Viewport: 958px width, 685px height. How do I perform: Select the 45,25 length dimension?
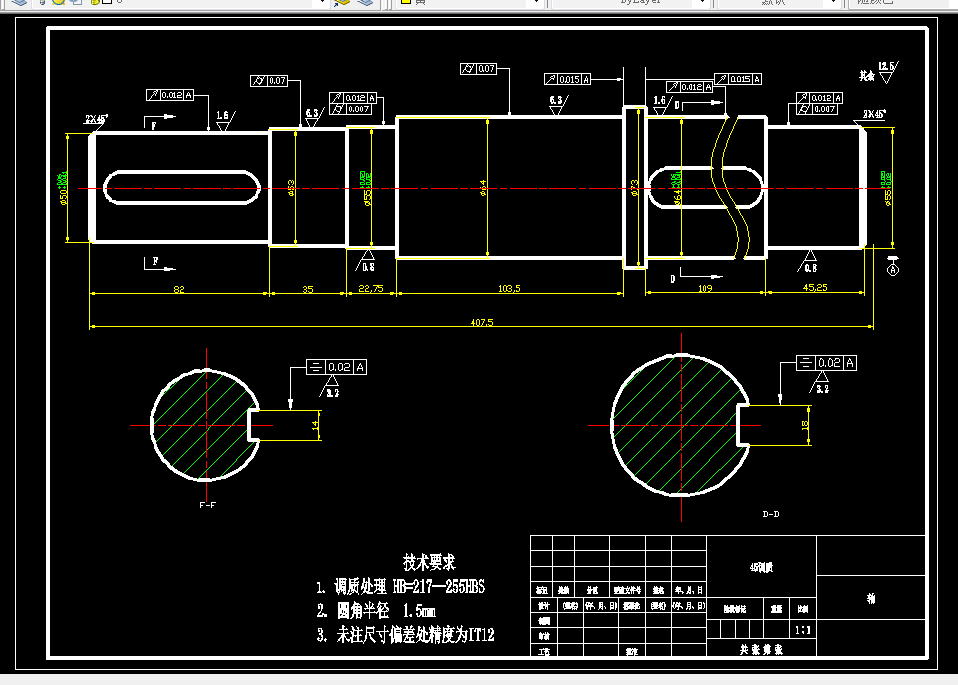[x=815, y=287]
